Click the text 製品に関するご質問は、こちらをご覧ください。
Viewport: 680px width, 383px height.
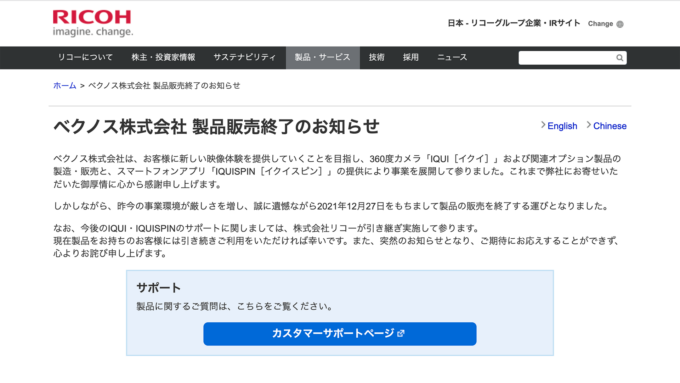tap(235, 307)
